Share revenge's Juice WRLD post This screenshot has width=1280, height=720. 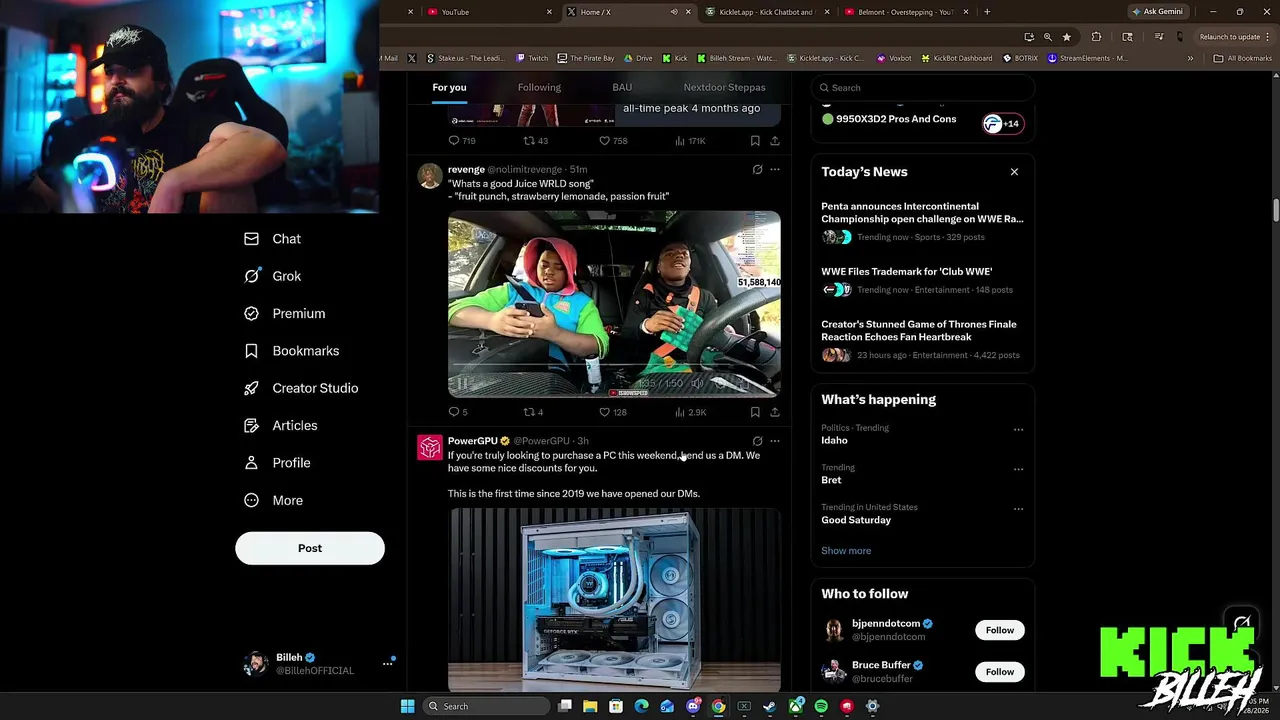pos(774,412)
